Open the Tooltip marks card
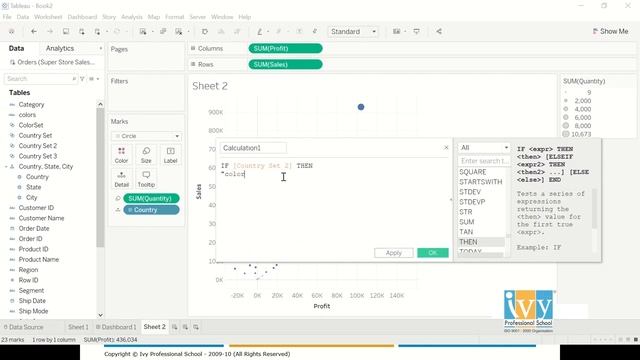640x360 pixels. point(146,179)
